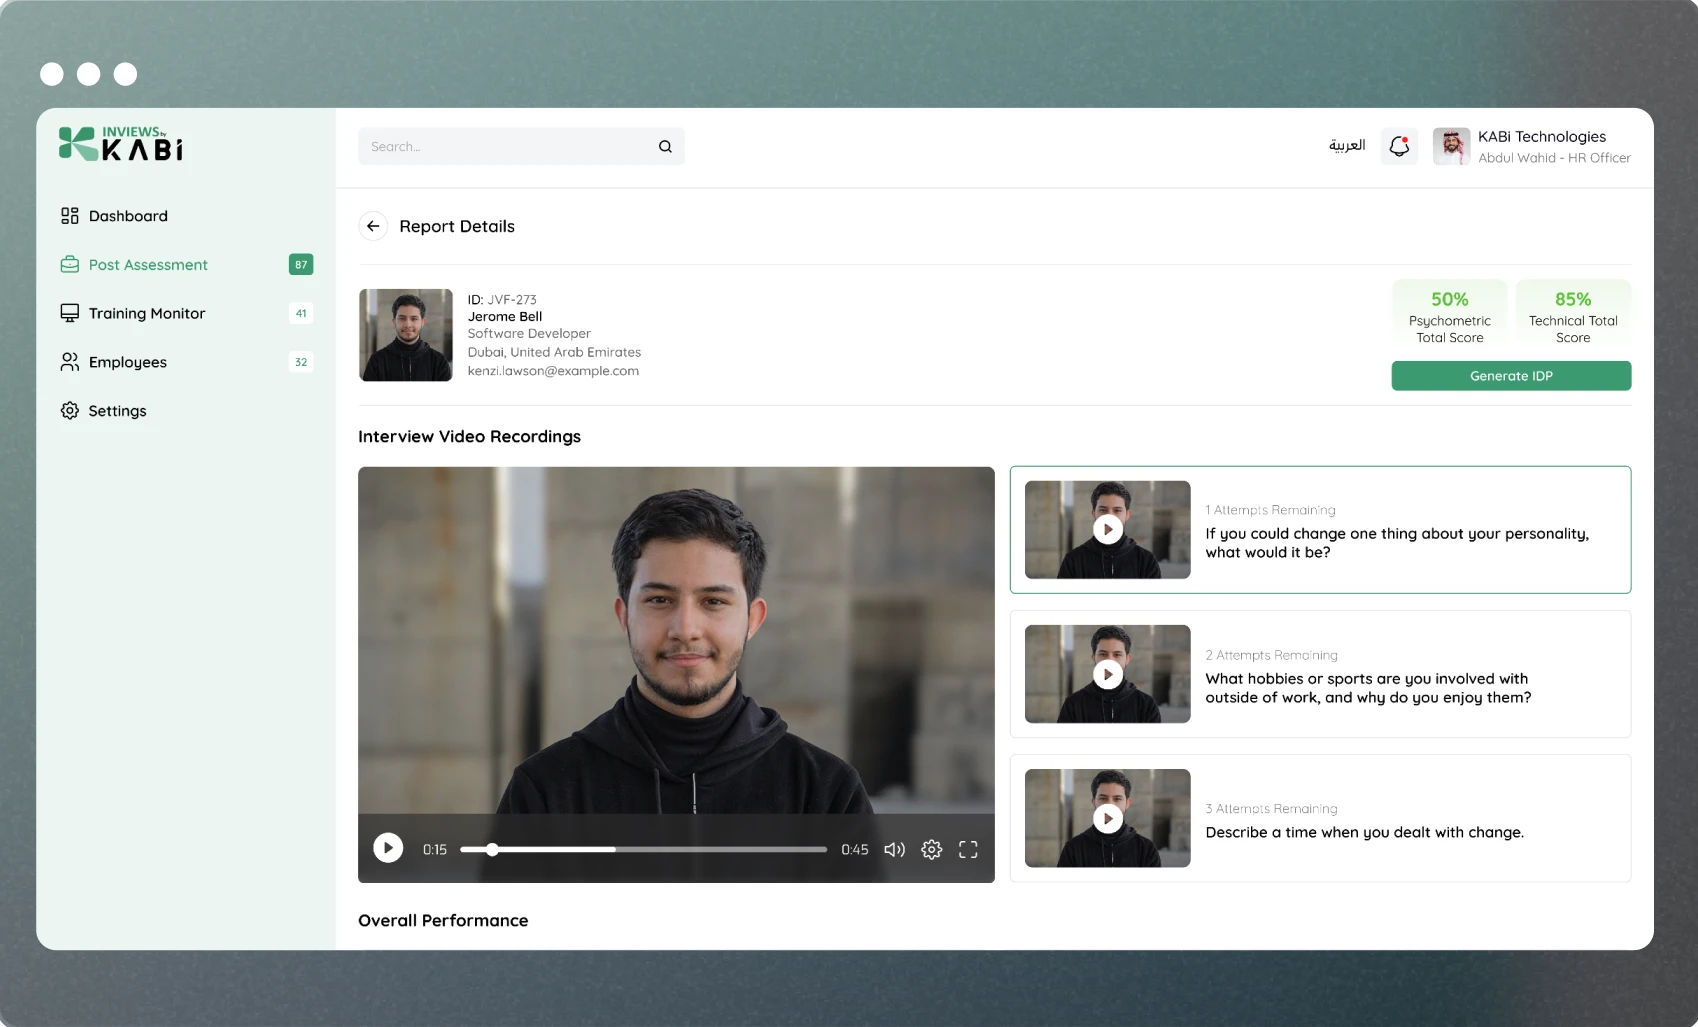This screenshot has height=1027, width=1698.
Task: Click the 85% Technical Total Score card
Action: pos(1573,316)
